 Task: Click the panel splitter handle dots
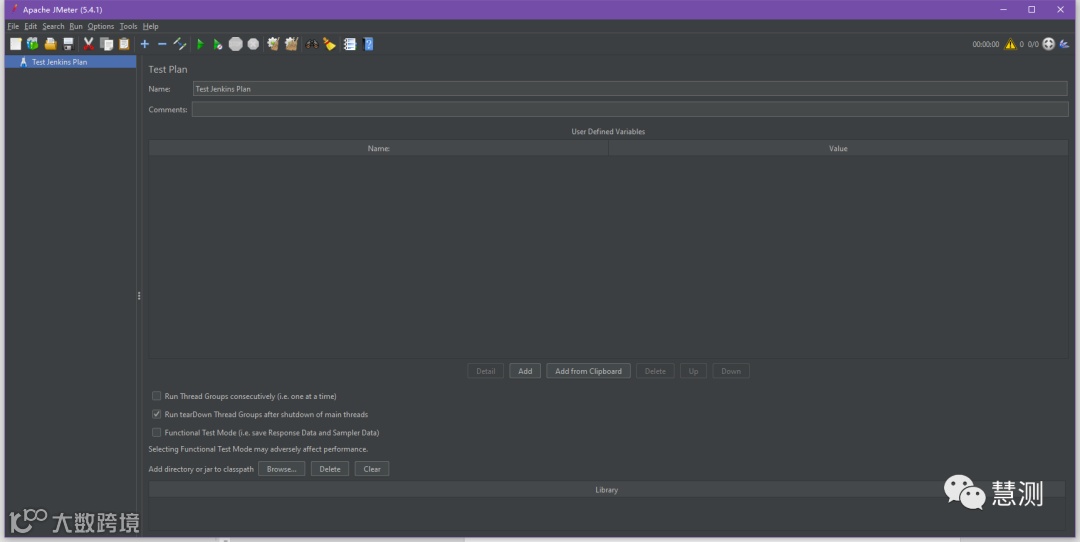[139, 295]
